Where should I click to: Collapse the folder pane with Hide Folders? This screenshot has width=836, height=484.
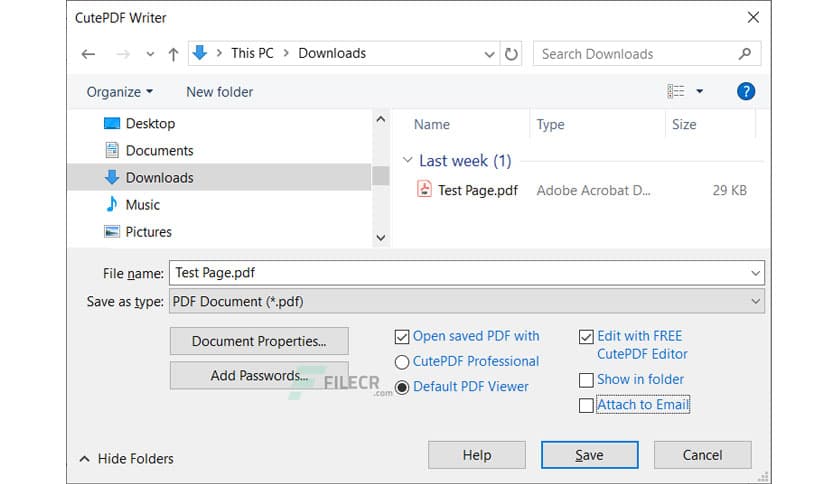click(x=126, y=458)
